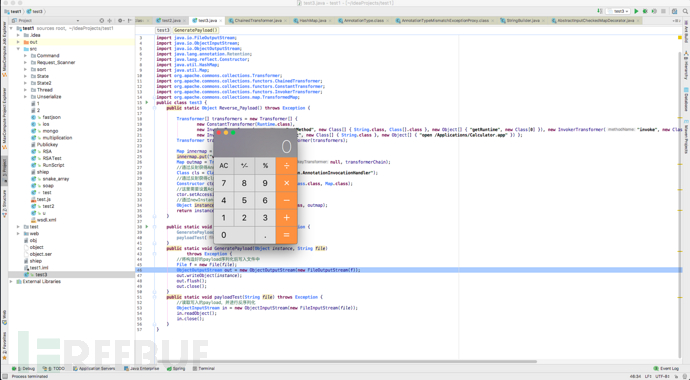The image size is (690, 380).
Task: Select the object.ser file in tree
Action: 40,254
